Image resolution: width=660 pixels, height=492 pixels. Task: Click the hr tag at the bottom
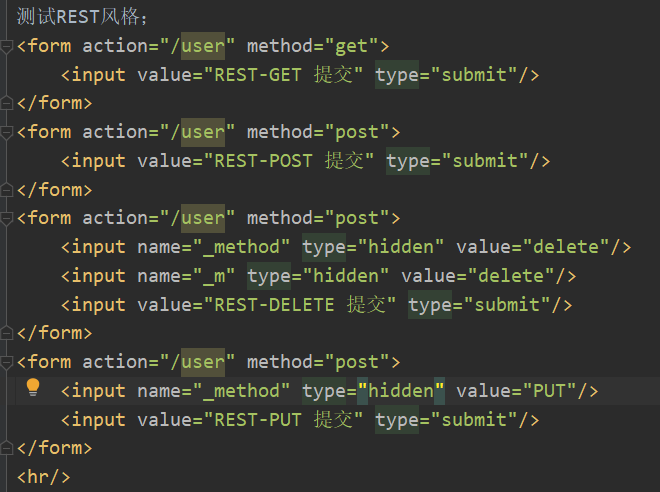[43, 477]
